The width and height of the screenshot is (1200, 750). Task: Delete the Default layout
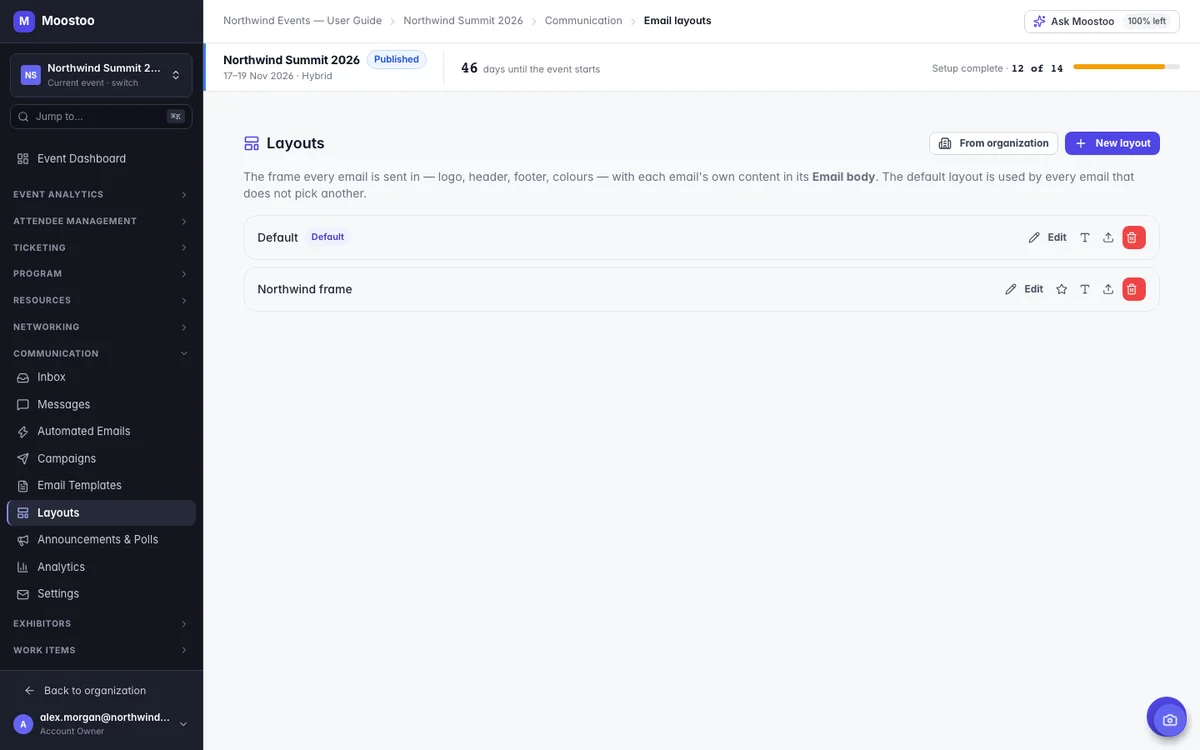(1132, 237)
